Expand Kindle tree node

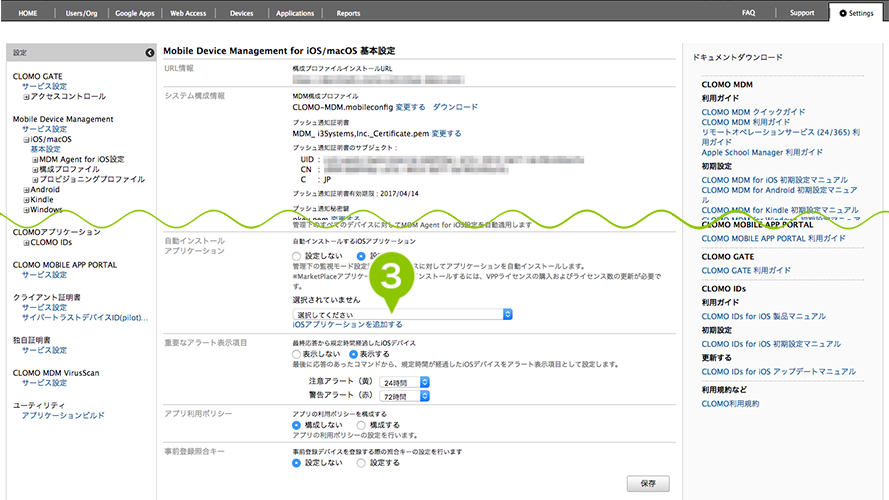click(x=26, y=200)
